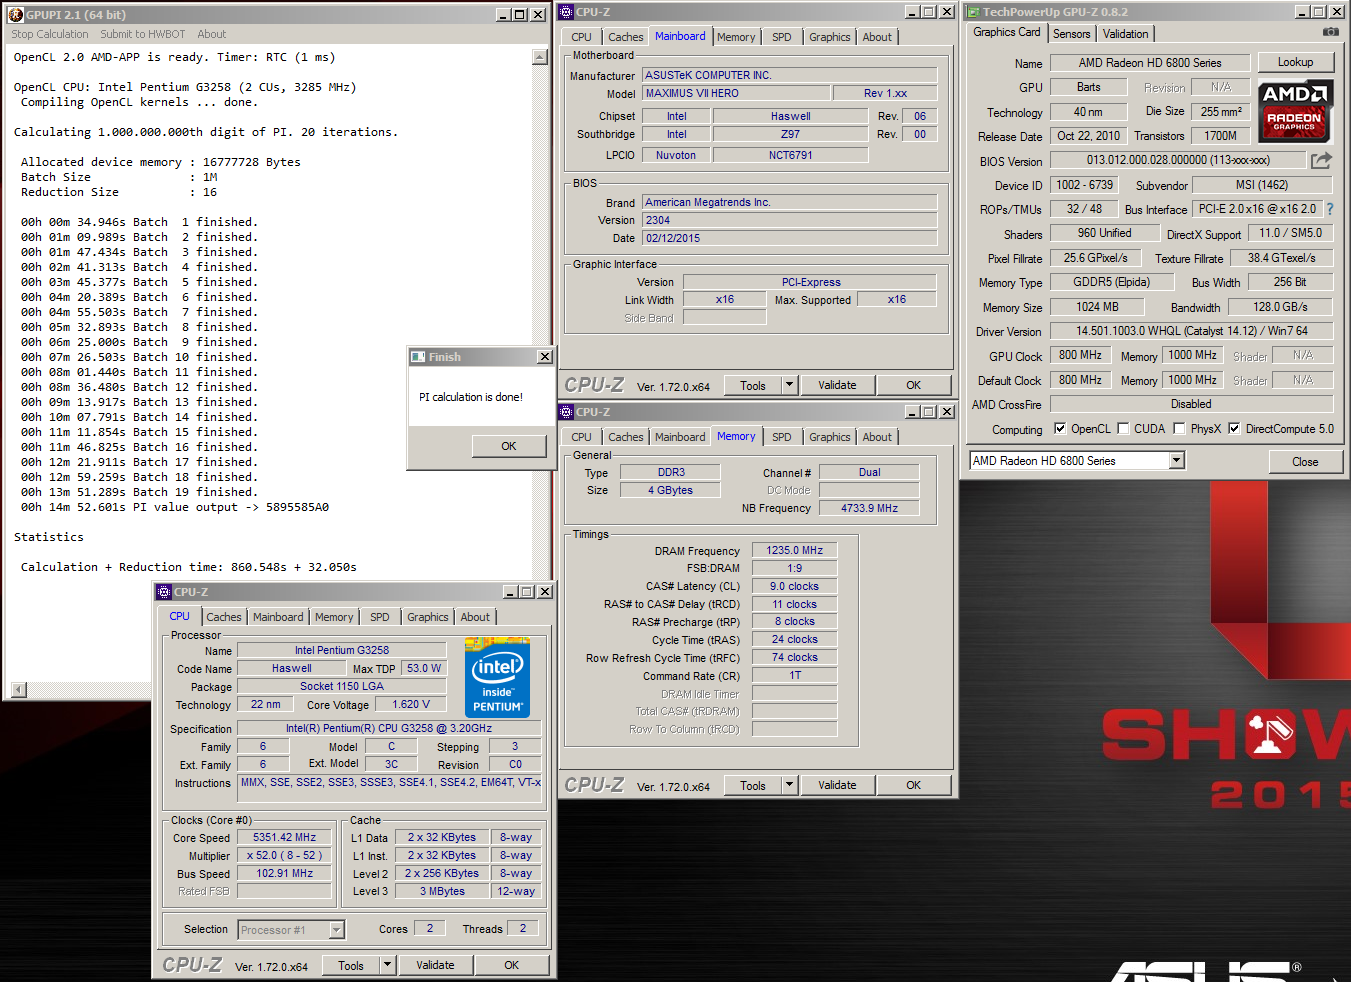Click the NB Frequency value 4733.9 MHz
This screenshot has width=1351, height=982.
click(x=870, y=508)
